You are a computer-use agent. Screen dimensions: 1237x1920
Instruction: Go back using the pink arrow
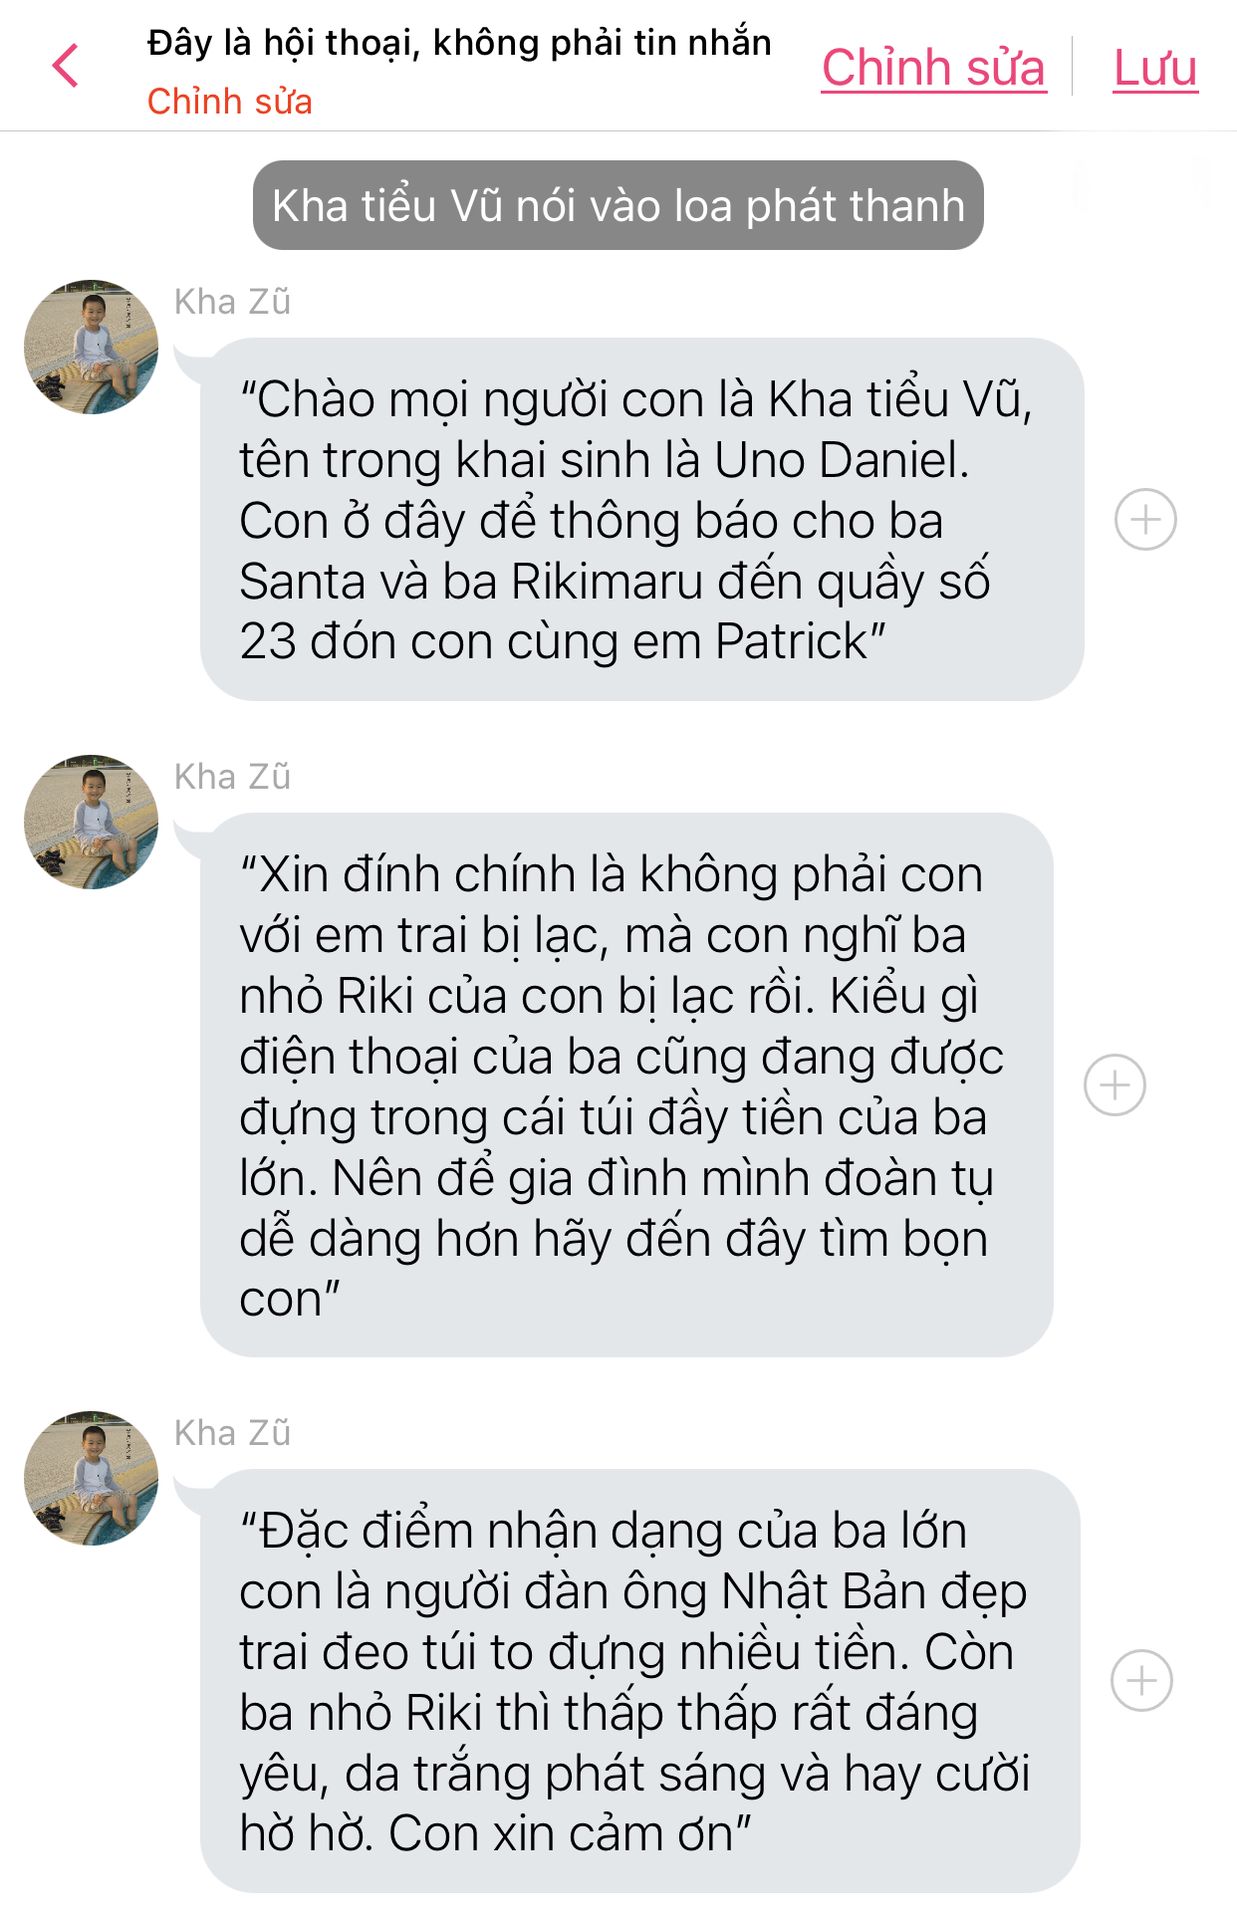[x=65, y=66]
